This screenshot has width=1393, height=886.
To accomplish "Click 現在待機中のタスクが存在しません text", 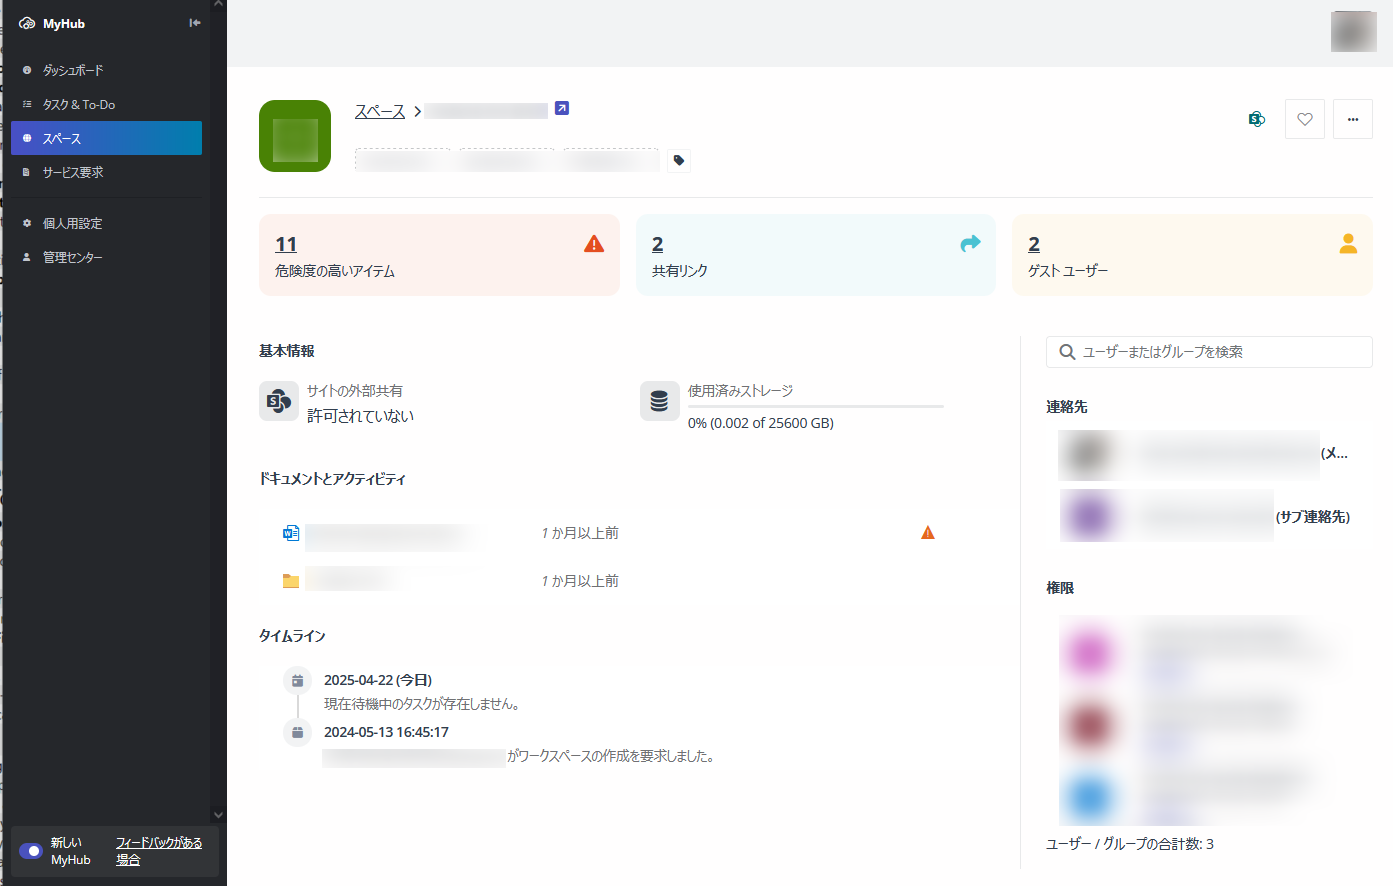I will point(421,704).
